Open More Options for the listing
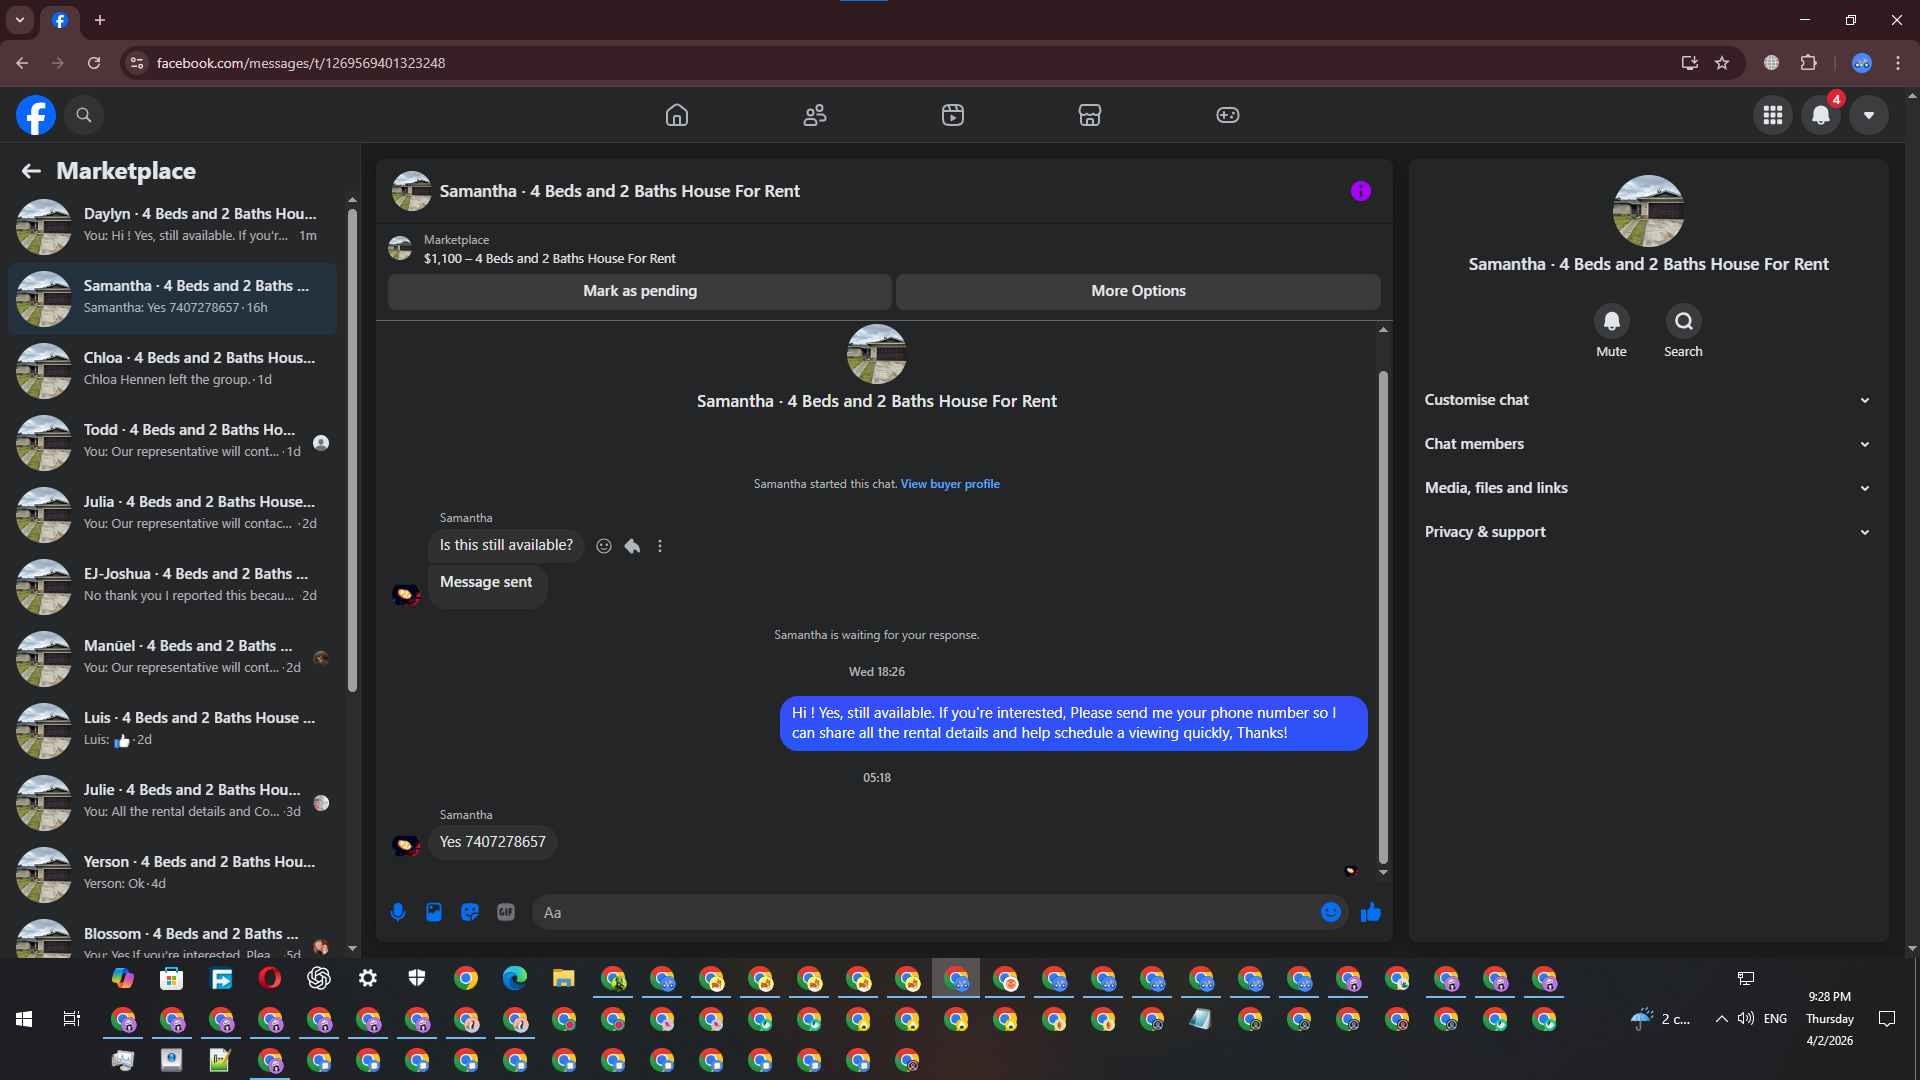This screenshot has height=1080, width=1920. coord(1138,291)
